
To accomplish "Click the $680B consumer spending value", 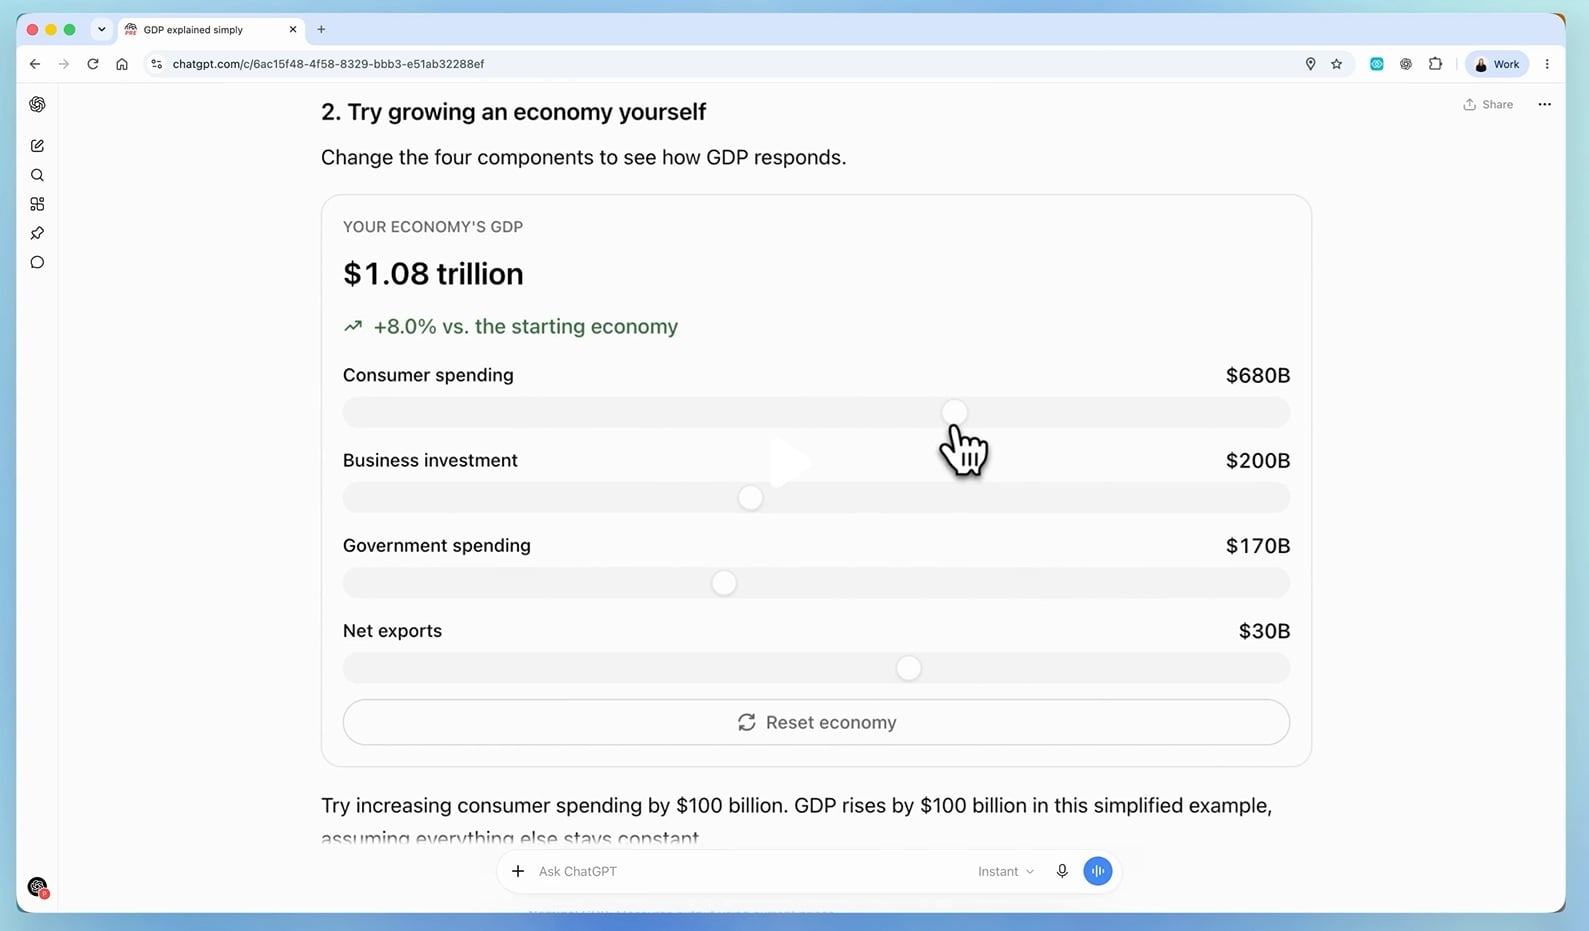I will 1258,375.
